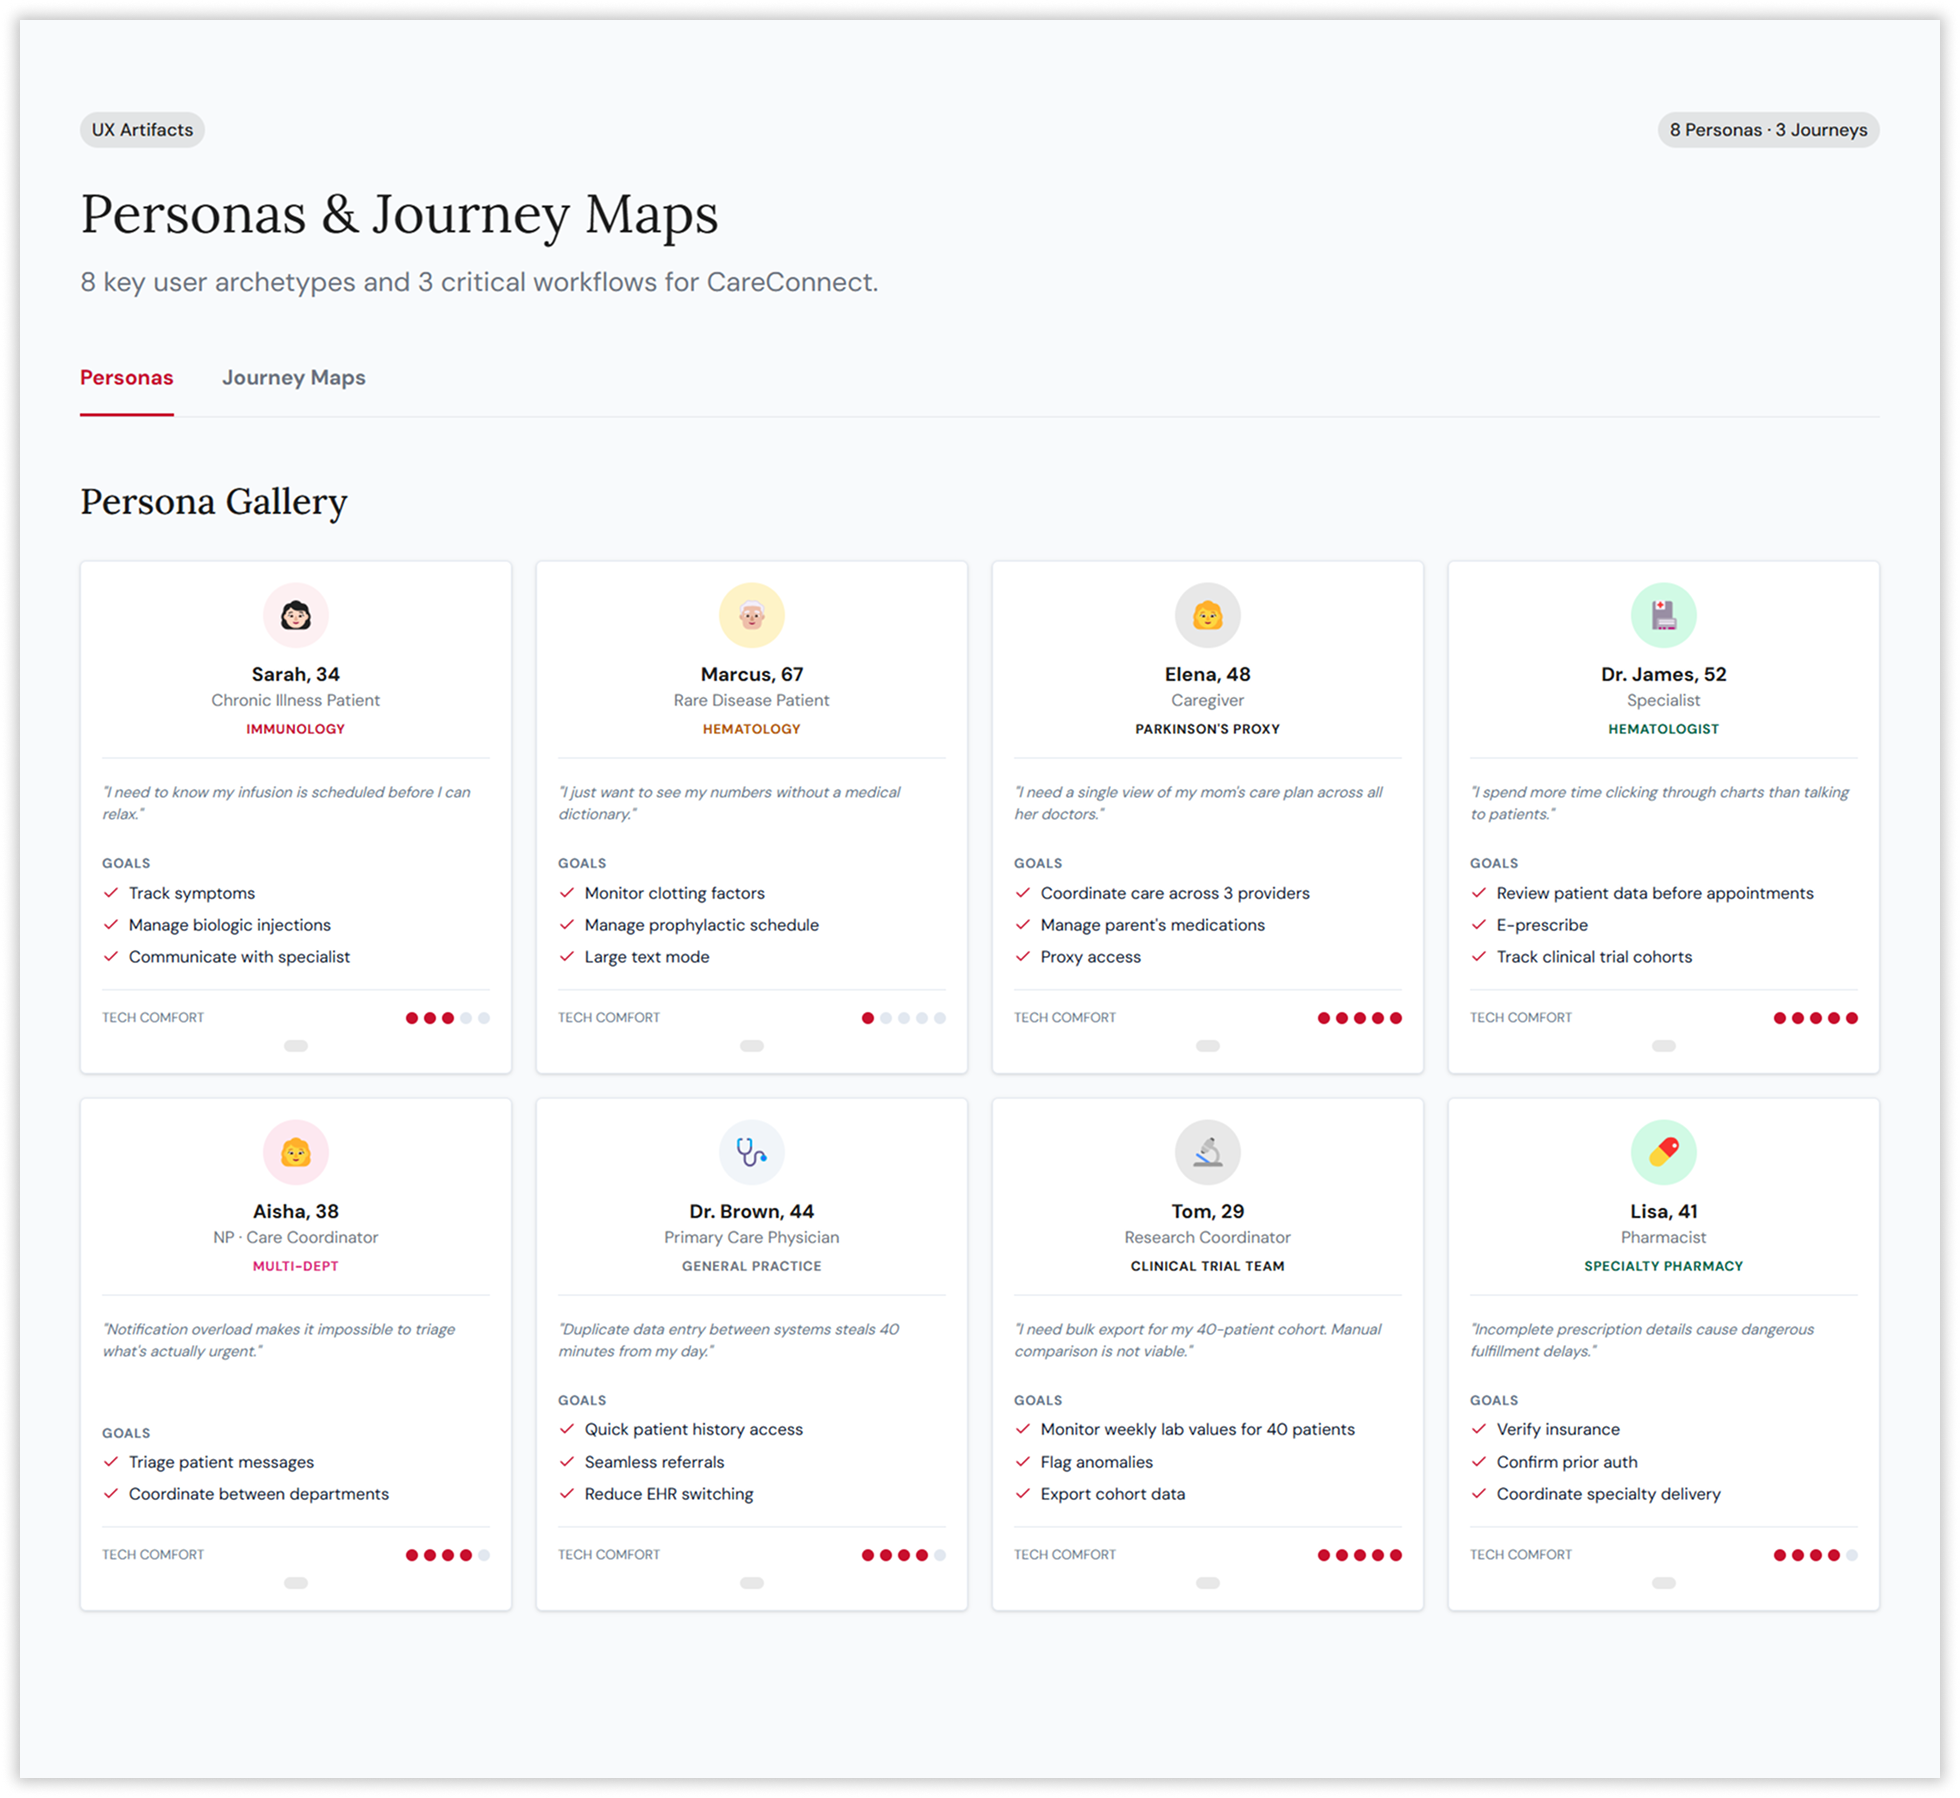Click the checkmark beside E-prescribe goal
The width and height of the screenshot is (1960, 1798).
[1479, 925]
